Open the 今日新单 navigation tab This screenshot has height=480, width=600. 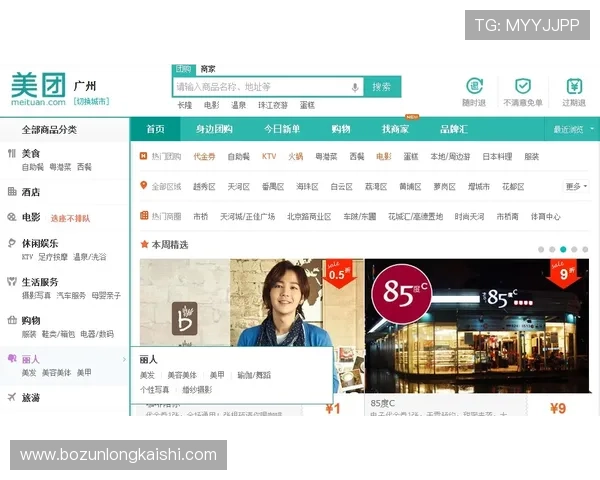(x=282, y=129)
